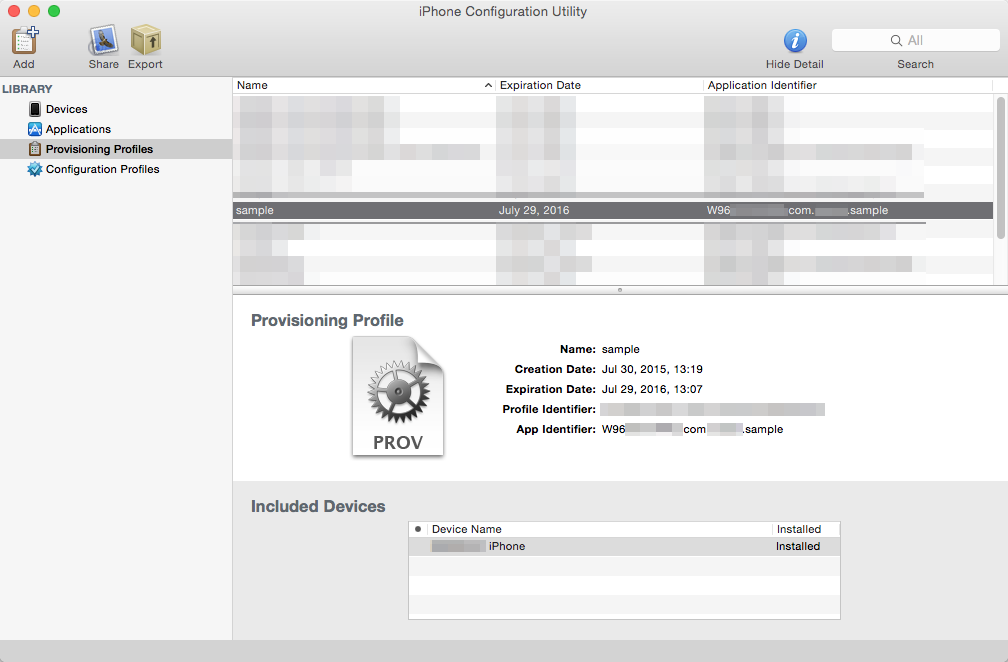Image resolution: width=1008 pixels, height=662 pixels.
Task: Click the blurred Profile Identifier value
Action: point(712,409)
